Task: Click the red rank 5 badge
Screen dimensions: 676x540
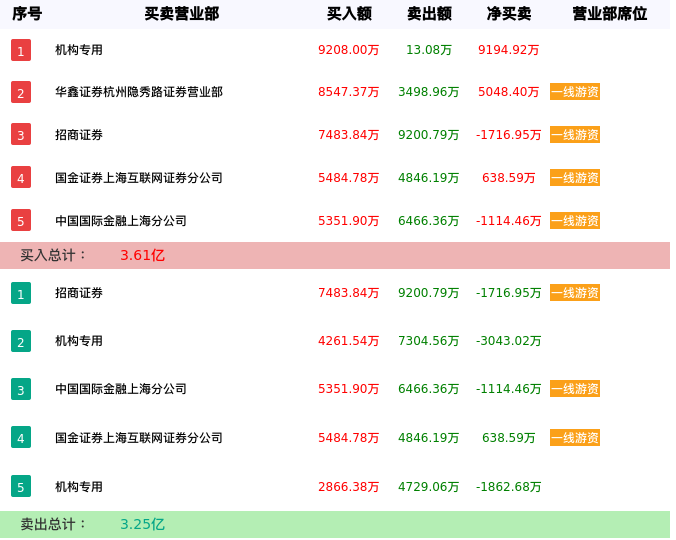Action: coord(21,220)
